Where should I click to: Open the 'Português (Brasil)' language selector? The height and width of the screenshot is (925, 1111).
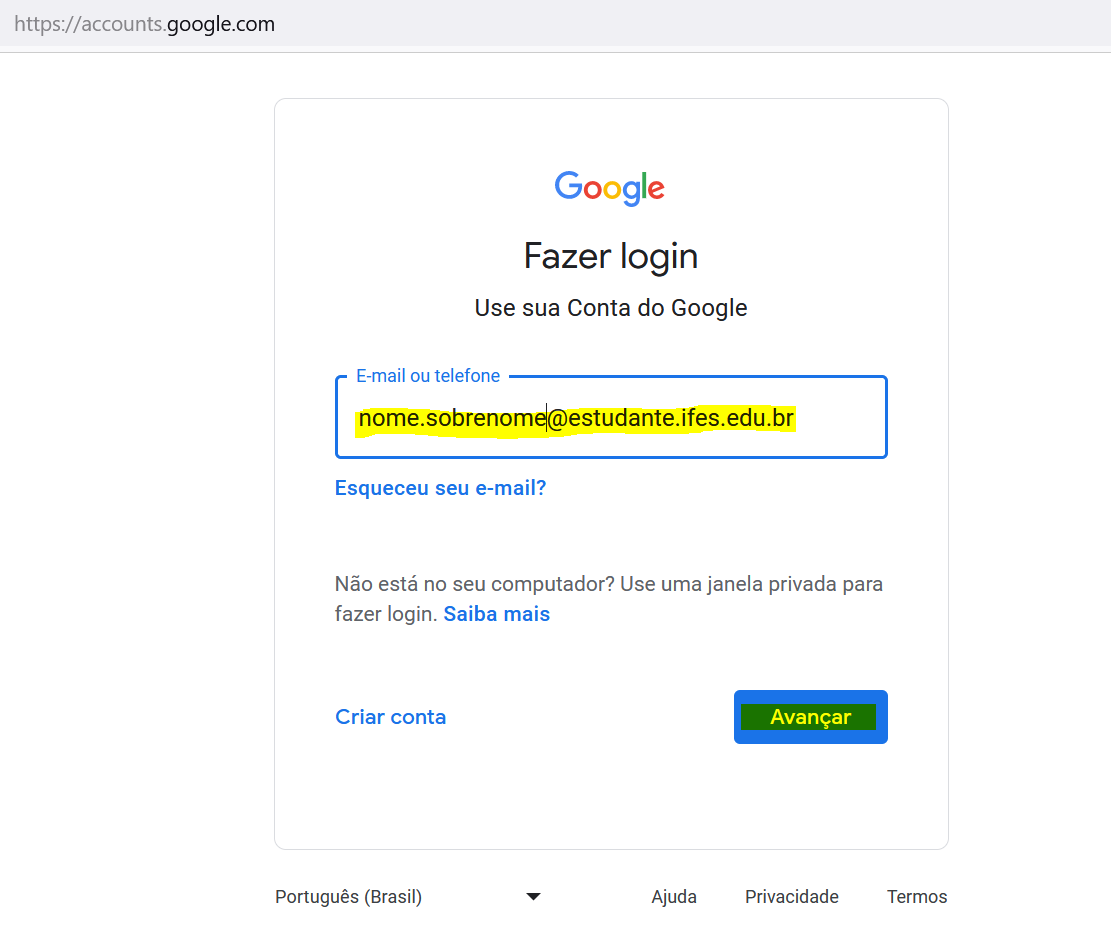[x=349, y=897]
